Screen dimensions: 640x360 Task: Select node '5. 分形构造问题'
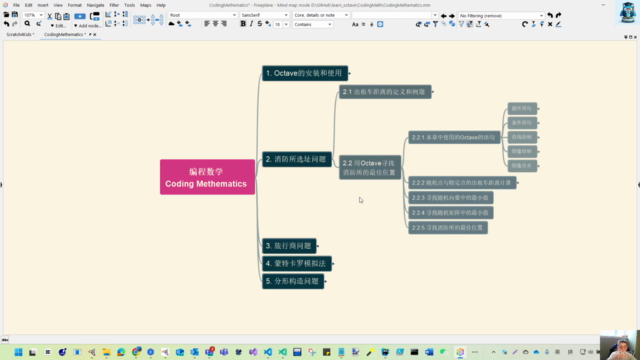[x=293, y=281]
